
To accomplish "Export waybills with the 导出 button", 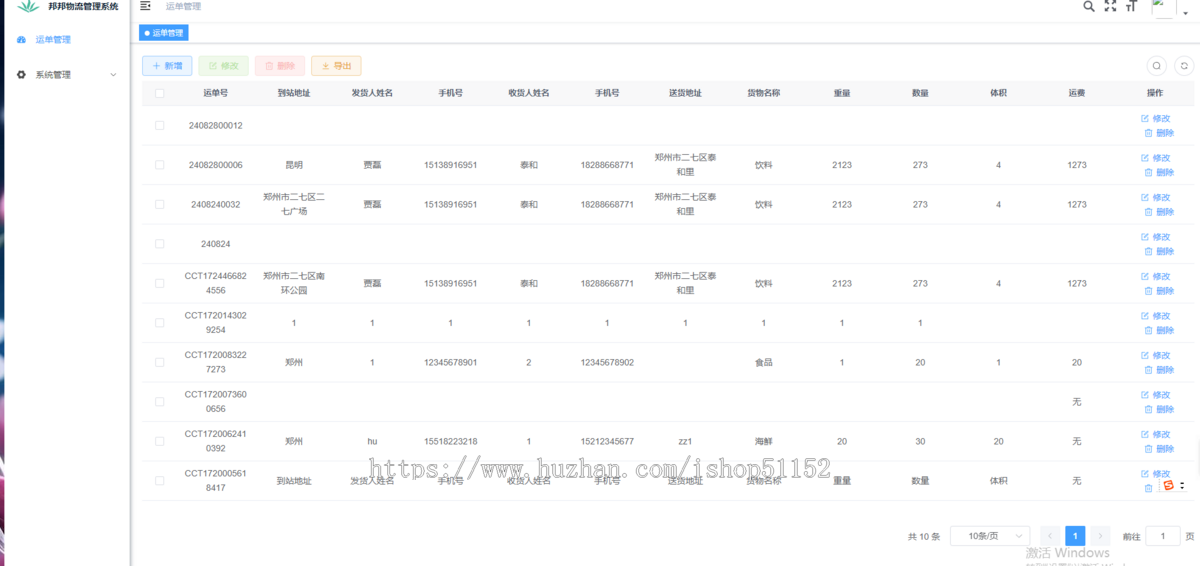I will point(336,66).
